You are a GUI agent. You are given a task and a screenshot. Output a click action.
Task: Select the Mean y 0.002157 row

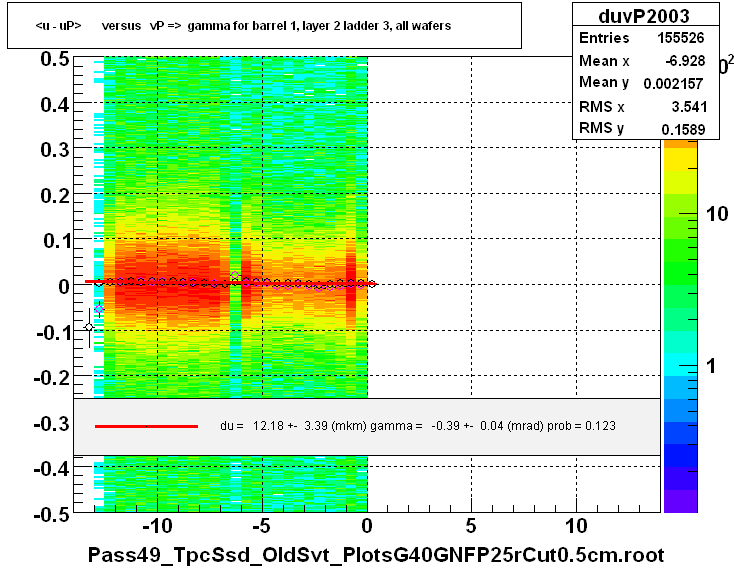point(642,83)
